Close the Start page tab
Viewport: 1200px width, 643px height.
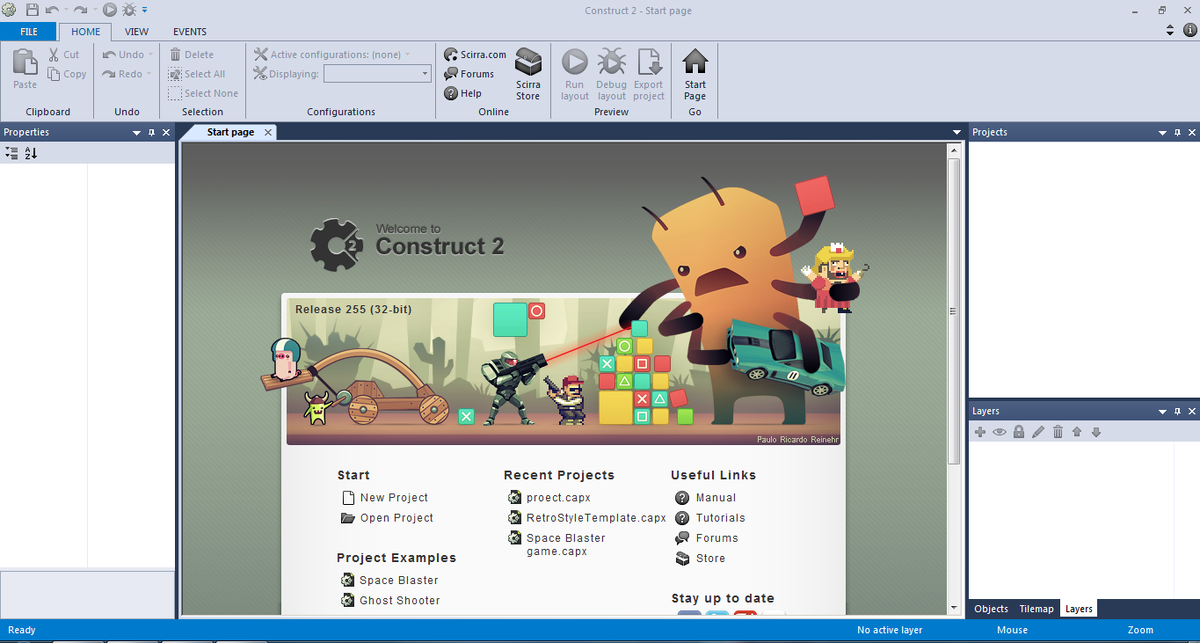267,132
